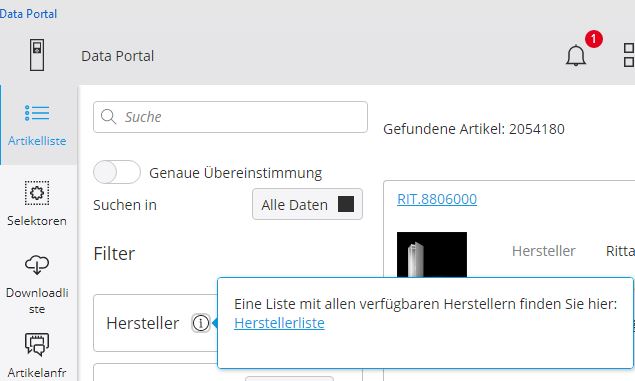Open the Artikelliste list icon
The width and height of the screenshot is (635, 381).
click(x=37, y=113)
